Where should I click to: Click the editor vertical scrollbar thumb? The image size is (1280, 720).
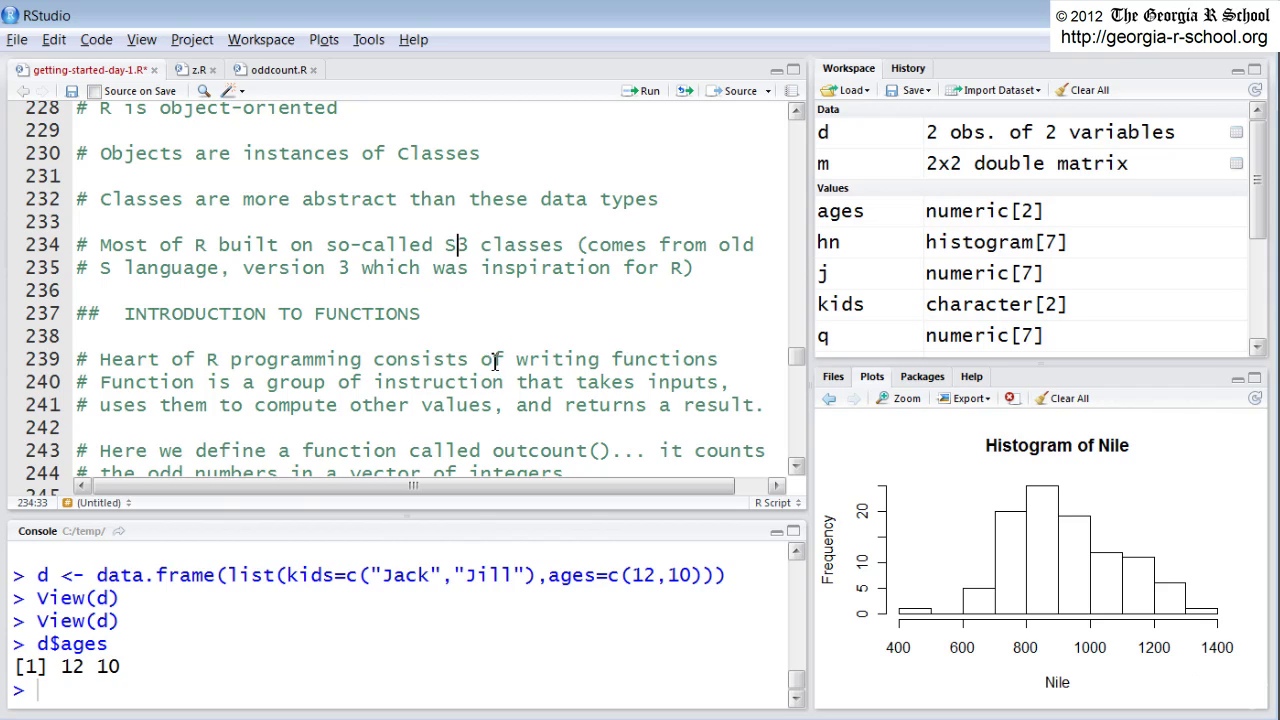pos(796,357)
